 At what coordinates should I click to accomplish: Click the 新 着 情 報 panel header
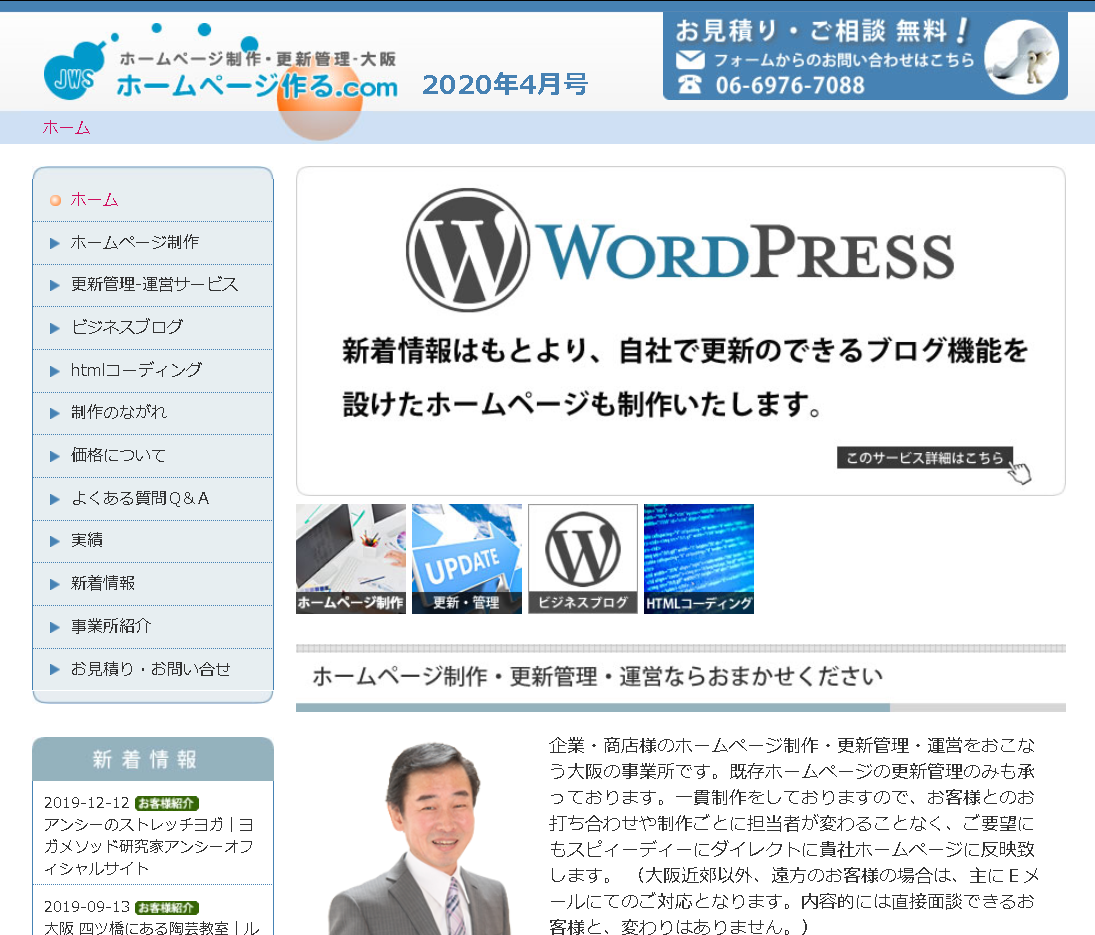(x=153, y=759)
